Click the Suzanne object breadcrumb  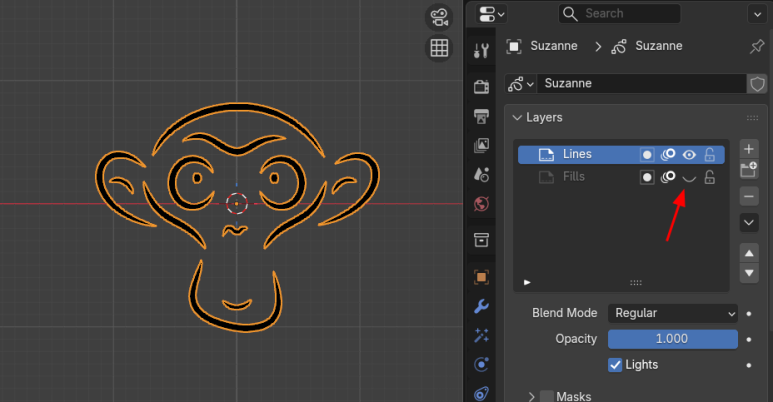542,46
